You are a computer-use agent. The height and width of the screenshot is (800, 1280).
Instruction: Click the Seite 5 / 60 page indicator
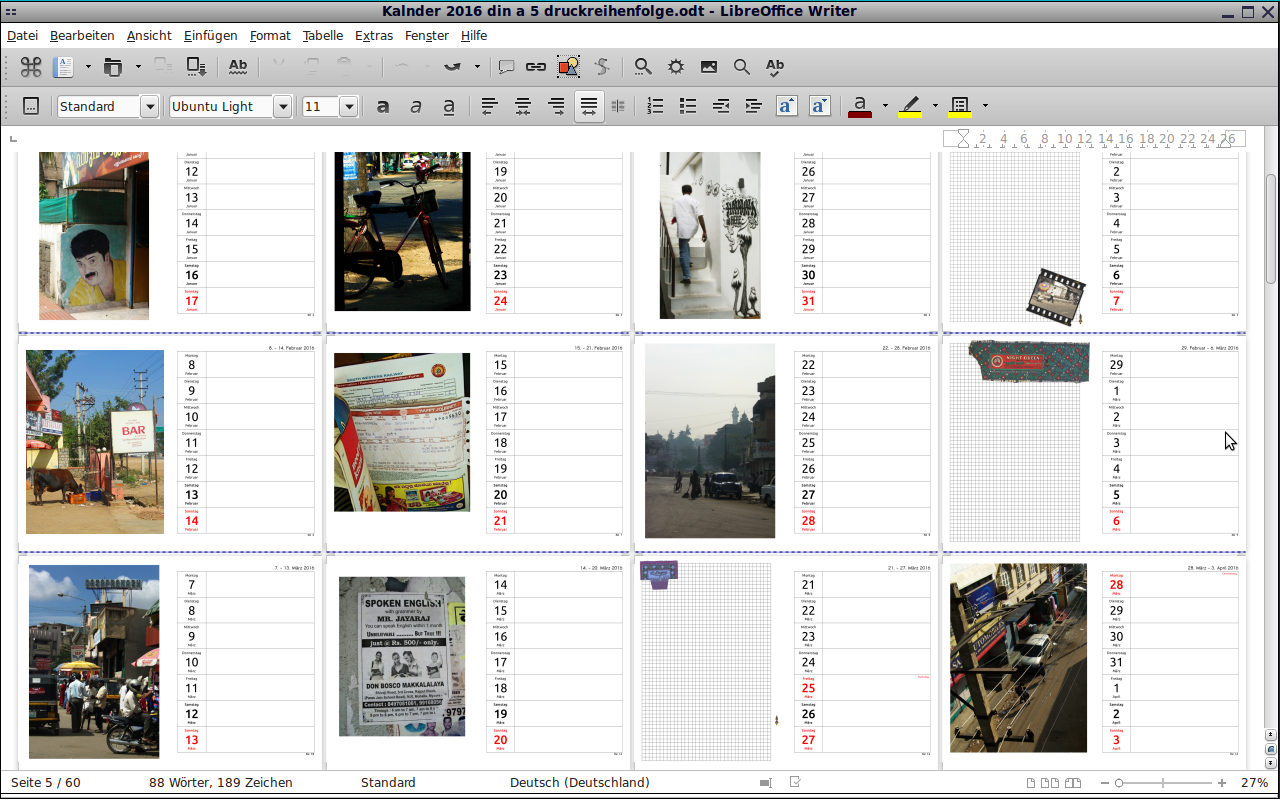click(x=46, y=782)
